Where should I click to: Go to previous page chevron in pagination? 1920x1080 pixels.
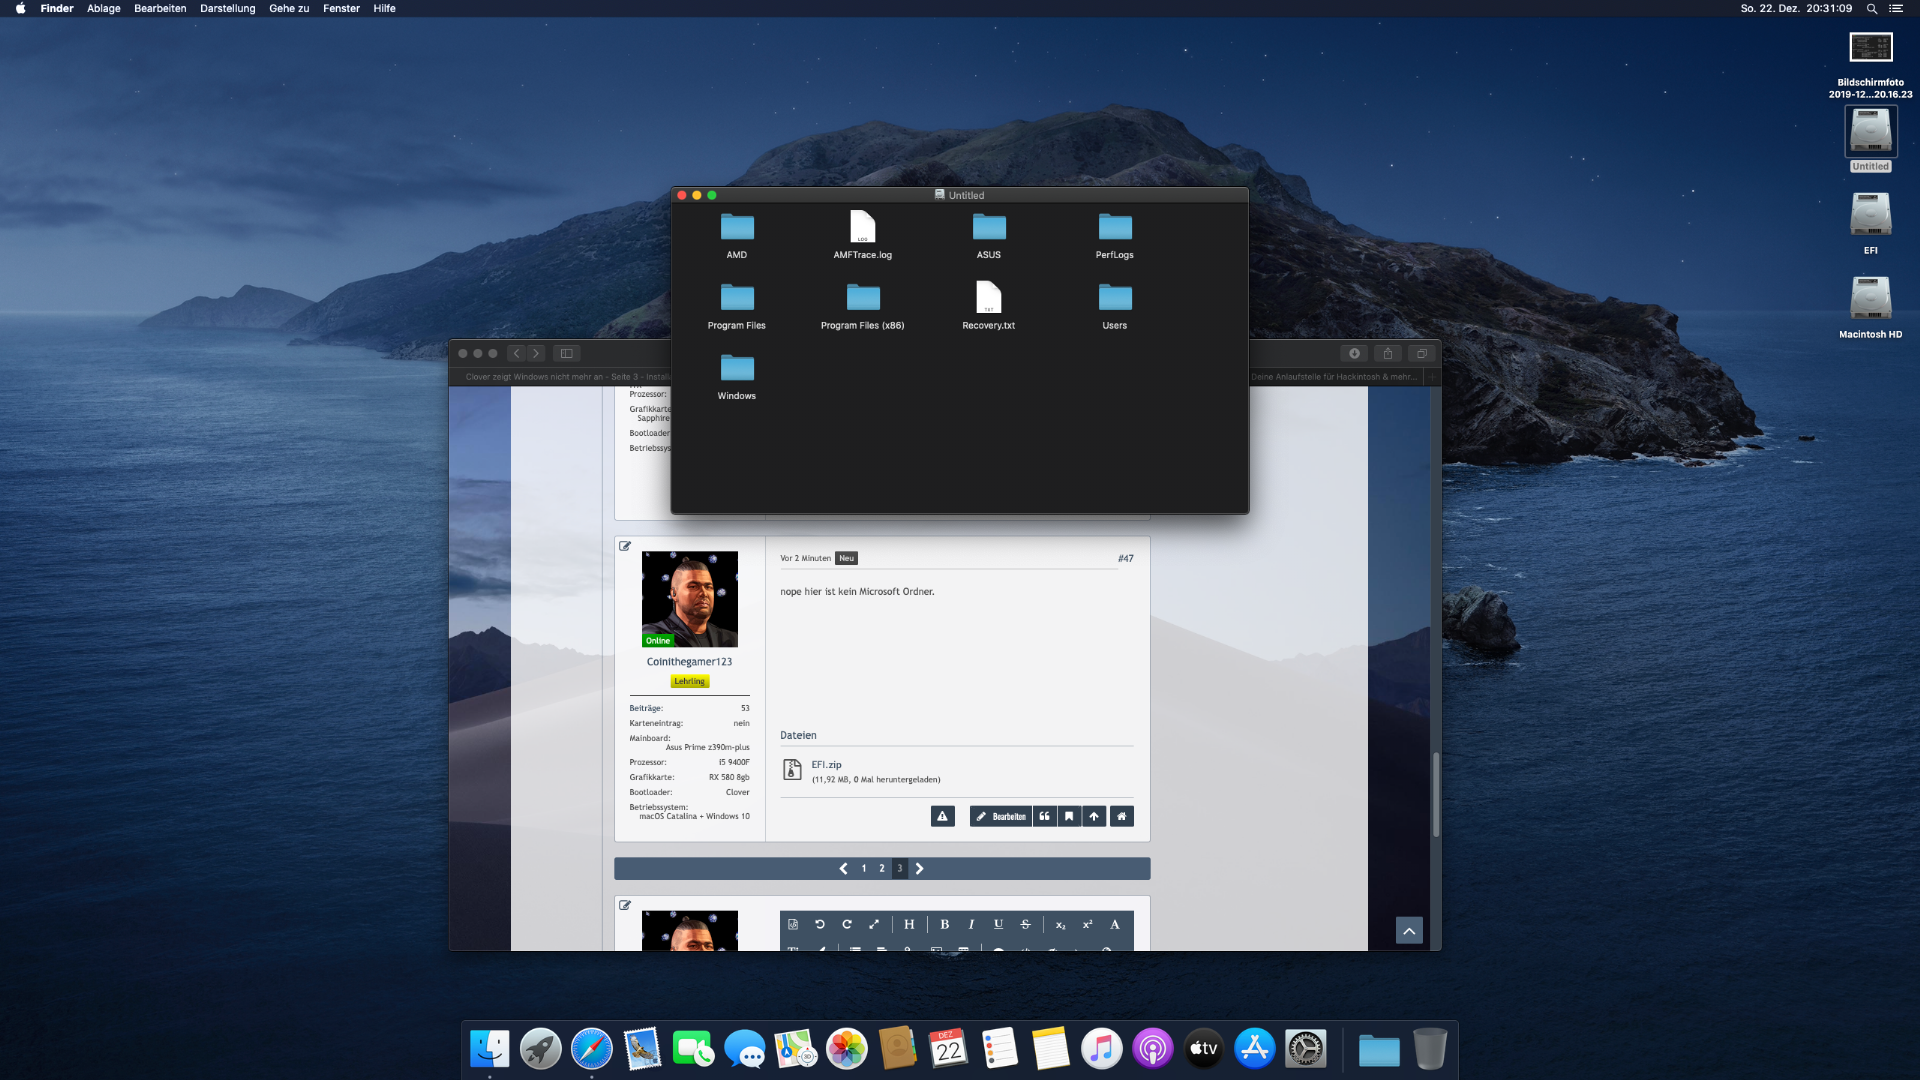point(843,869)
